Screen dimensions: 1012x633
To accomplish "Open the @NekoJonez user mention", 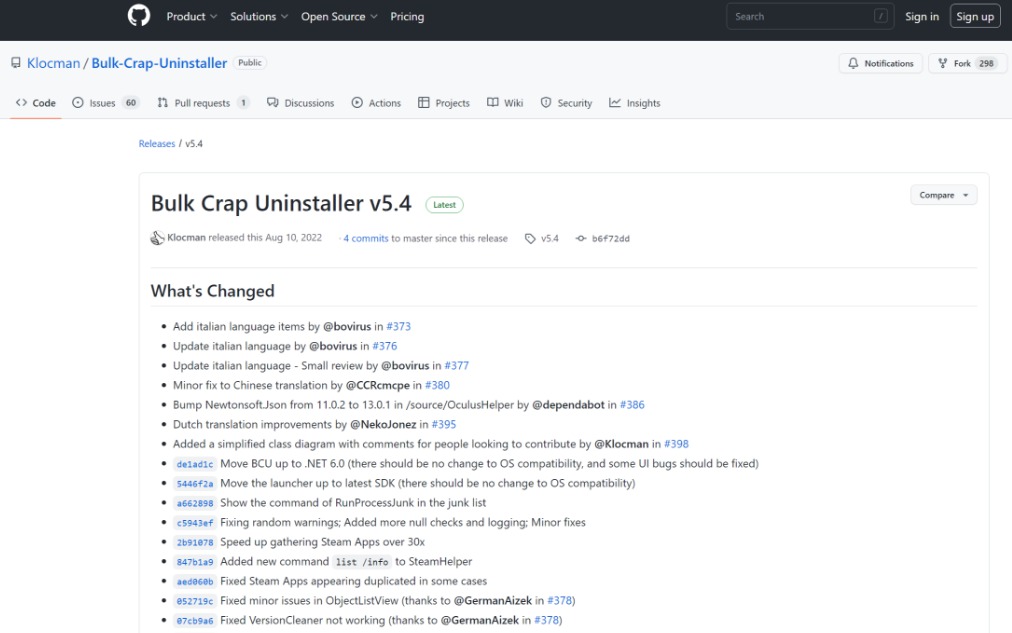I will pyautogui.click(x=383, y=424).
